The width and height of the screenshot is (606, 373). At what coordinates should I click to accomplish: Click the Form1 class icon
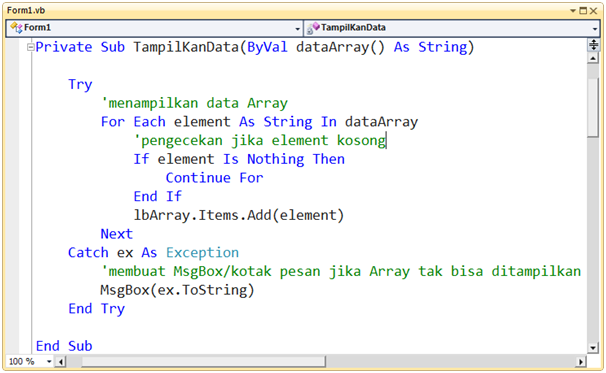tap(16, 28)
